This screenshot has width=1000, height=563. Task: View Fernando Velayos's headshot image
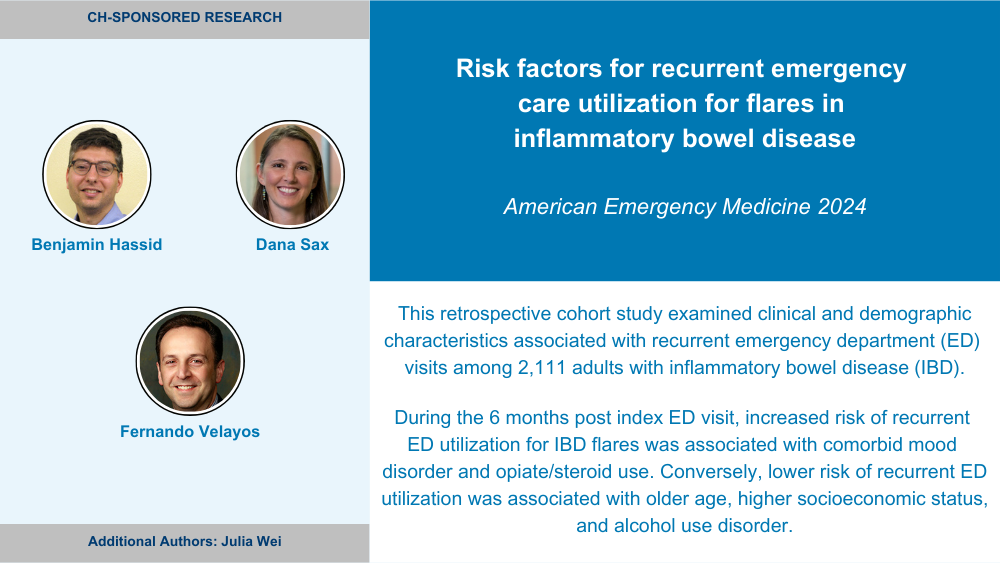tap(190, 361)
